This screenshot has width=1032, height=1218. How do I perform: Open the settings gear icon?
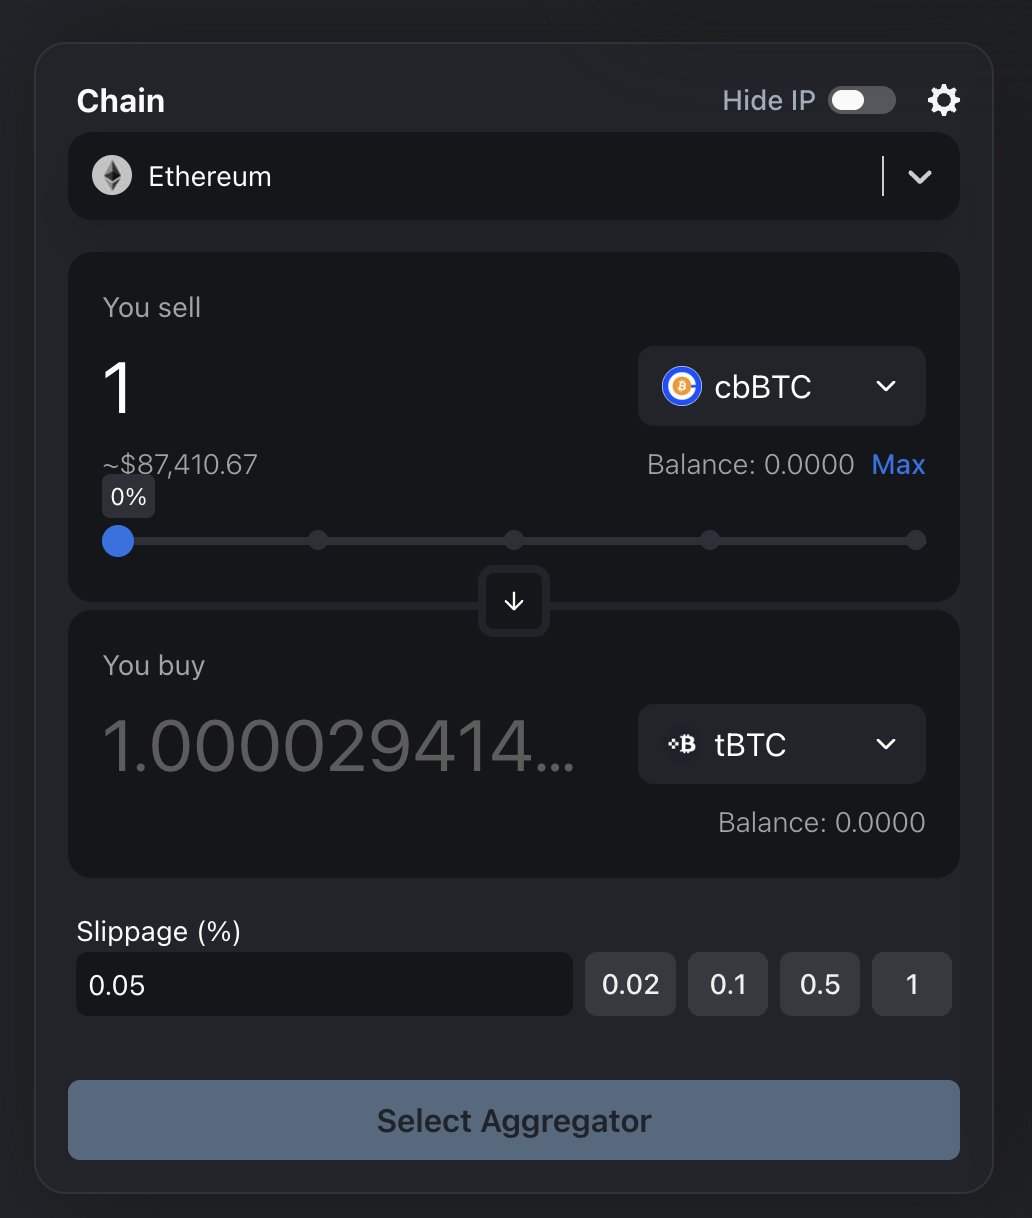click(x=944, y=100)
